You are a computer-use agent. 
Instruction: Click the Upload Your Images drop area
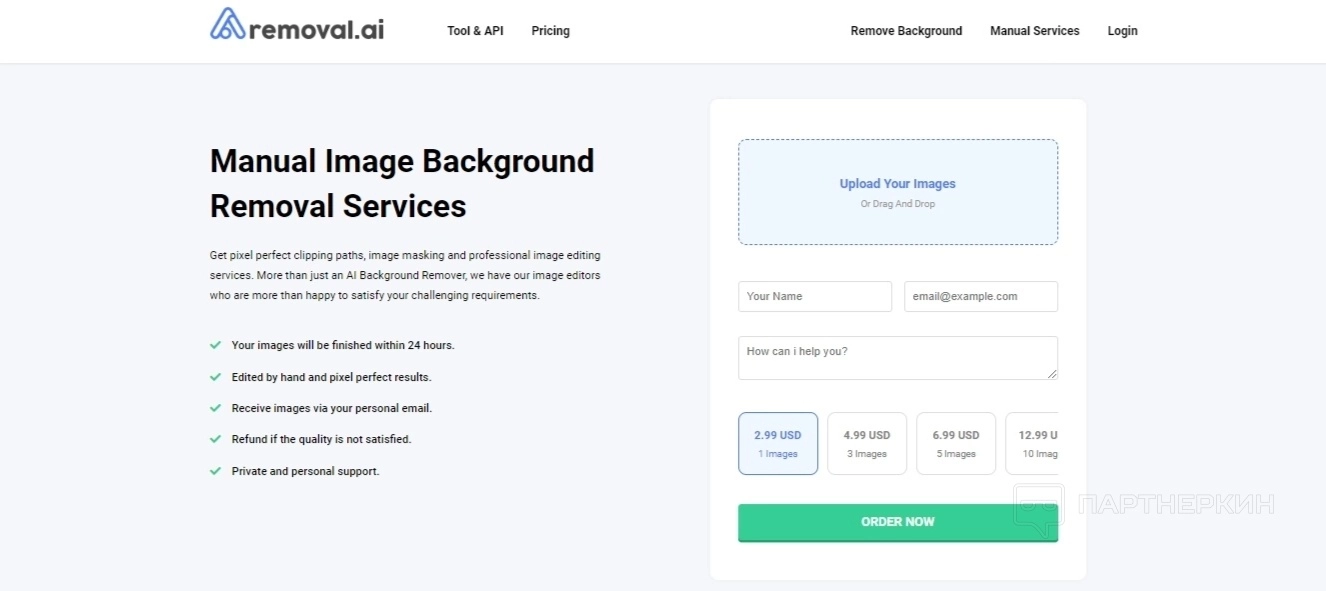pyautogui.click(x=897, y=192)
